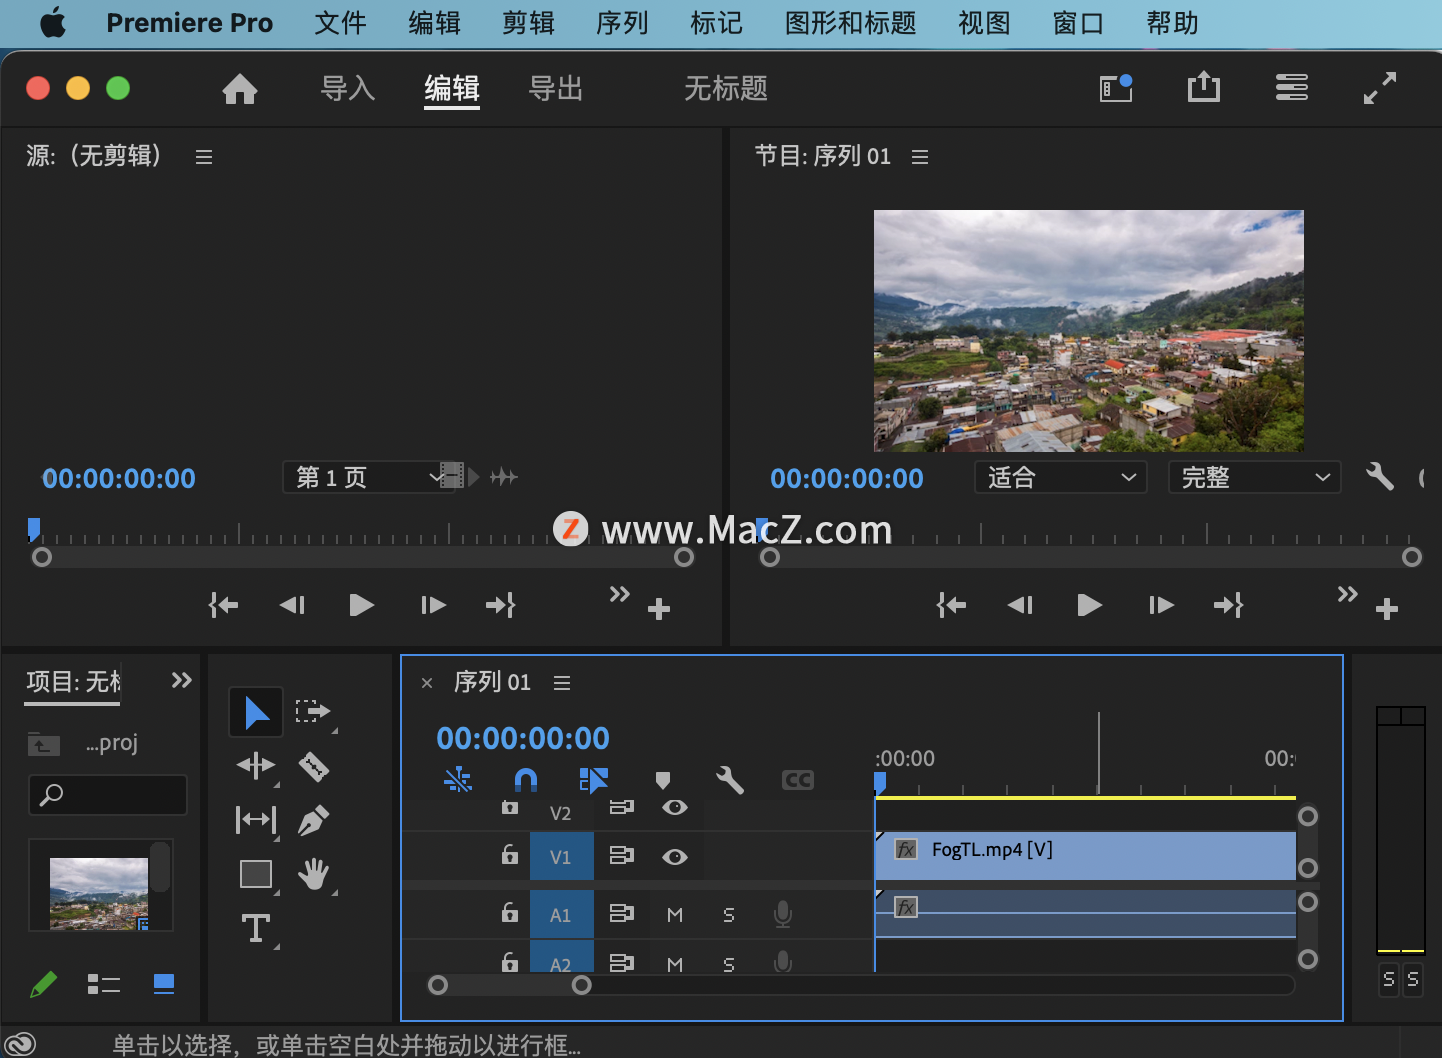1442x1058 pixels.
Task: Open captions settings with the CC icon
Action: 797,780
